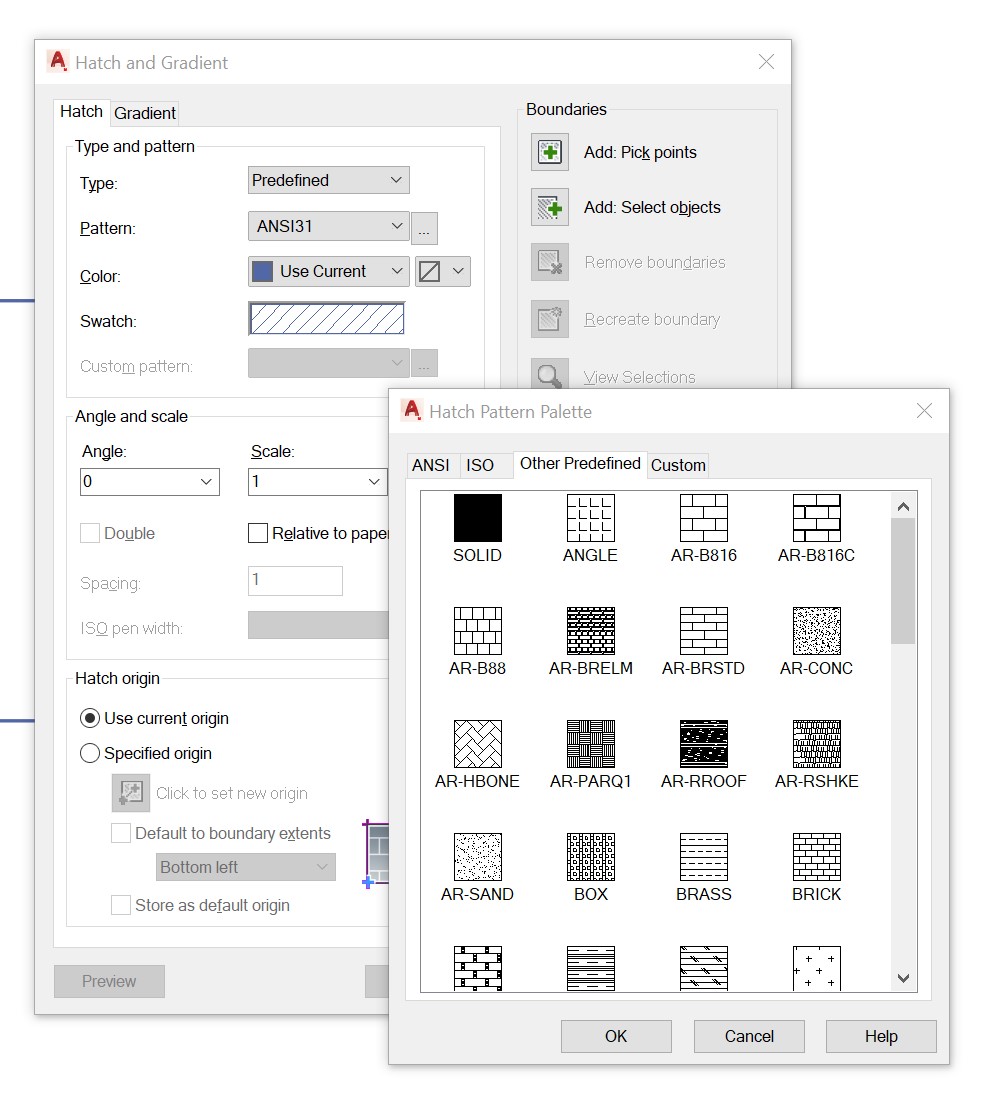The height and width of the screenshot is (1096, 985).
Task: Switch to the Gradient tab
Action: [144, 113]
